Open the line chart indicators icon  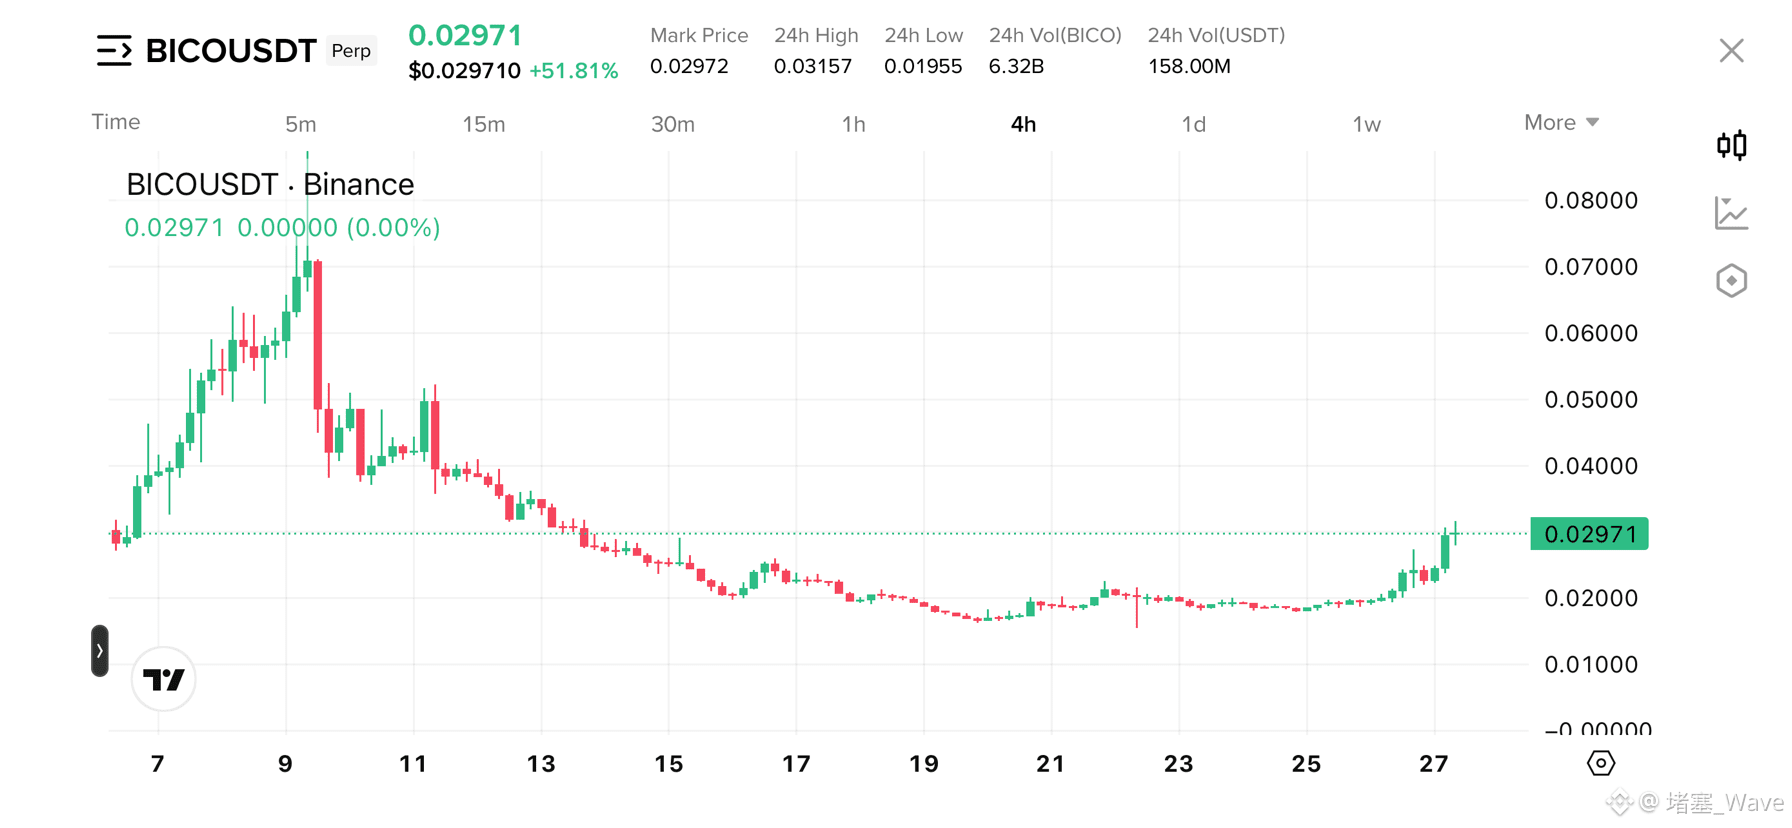point(1731,213)
